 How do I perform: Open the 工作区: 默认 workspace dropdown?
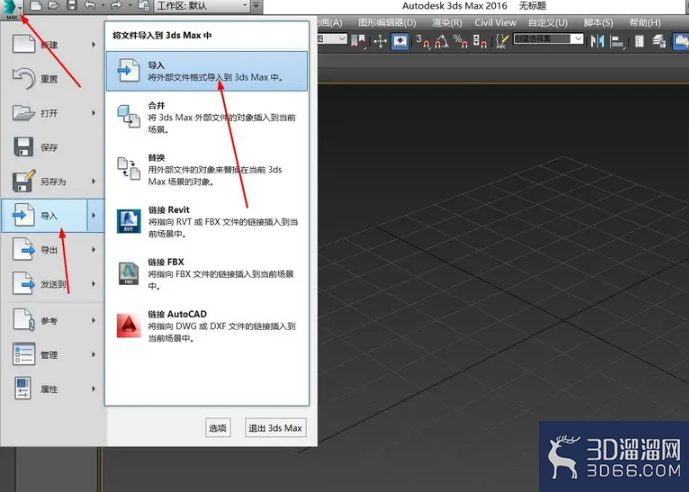[202, 6]
